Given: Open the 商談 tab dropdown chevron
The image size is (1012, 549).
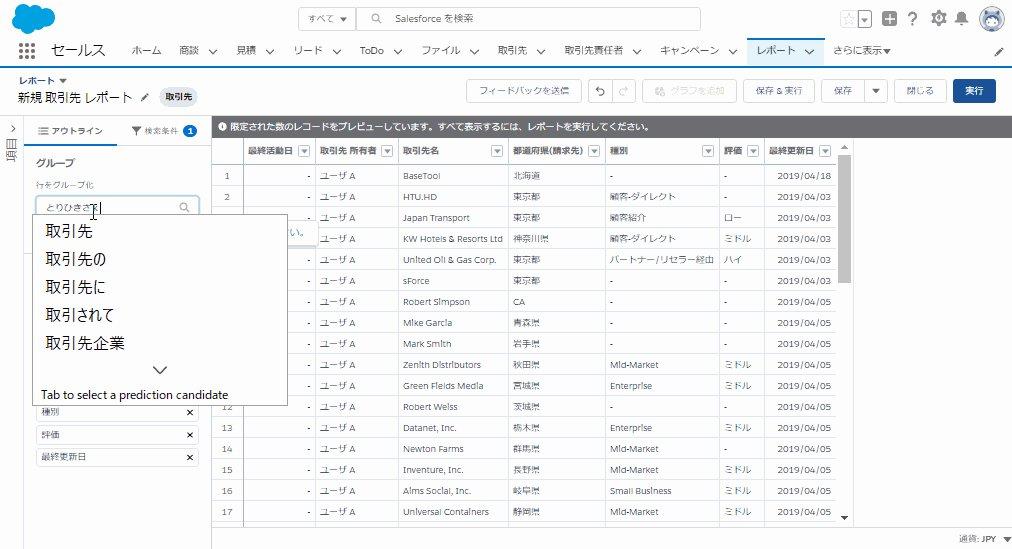Looking at the screenshot, I should click(212, 51).
